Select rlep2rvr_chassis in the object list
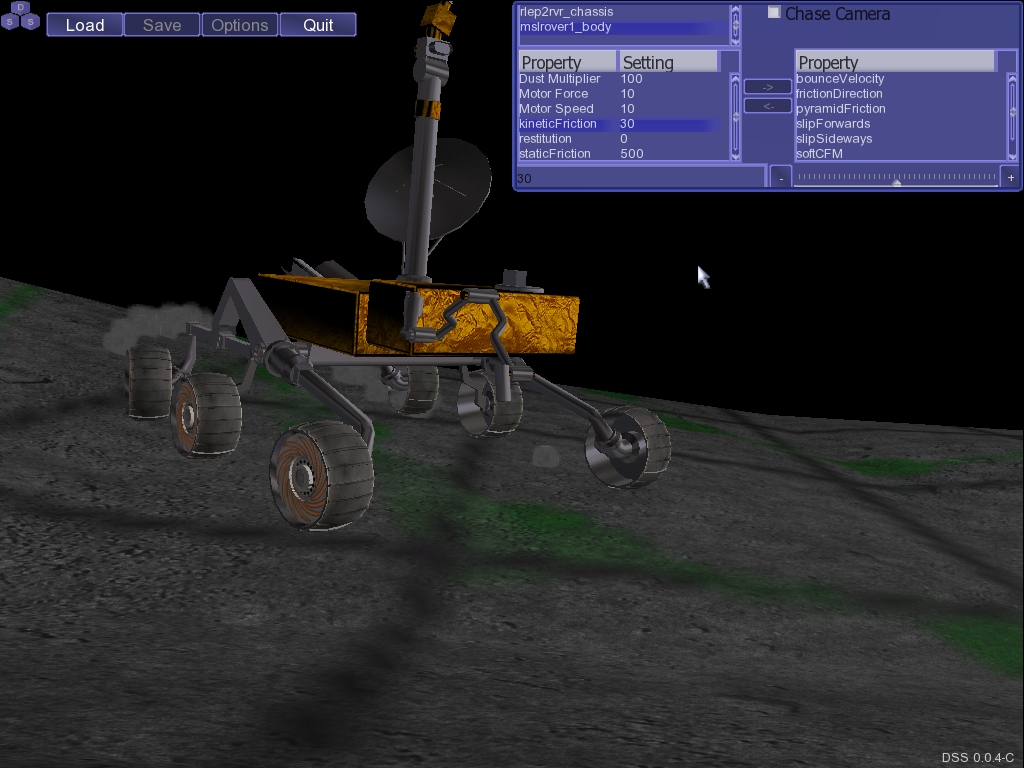 click(x=624, y=12)
